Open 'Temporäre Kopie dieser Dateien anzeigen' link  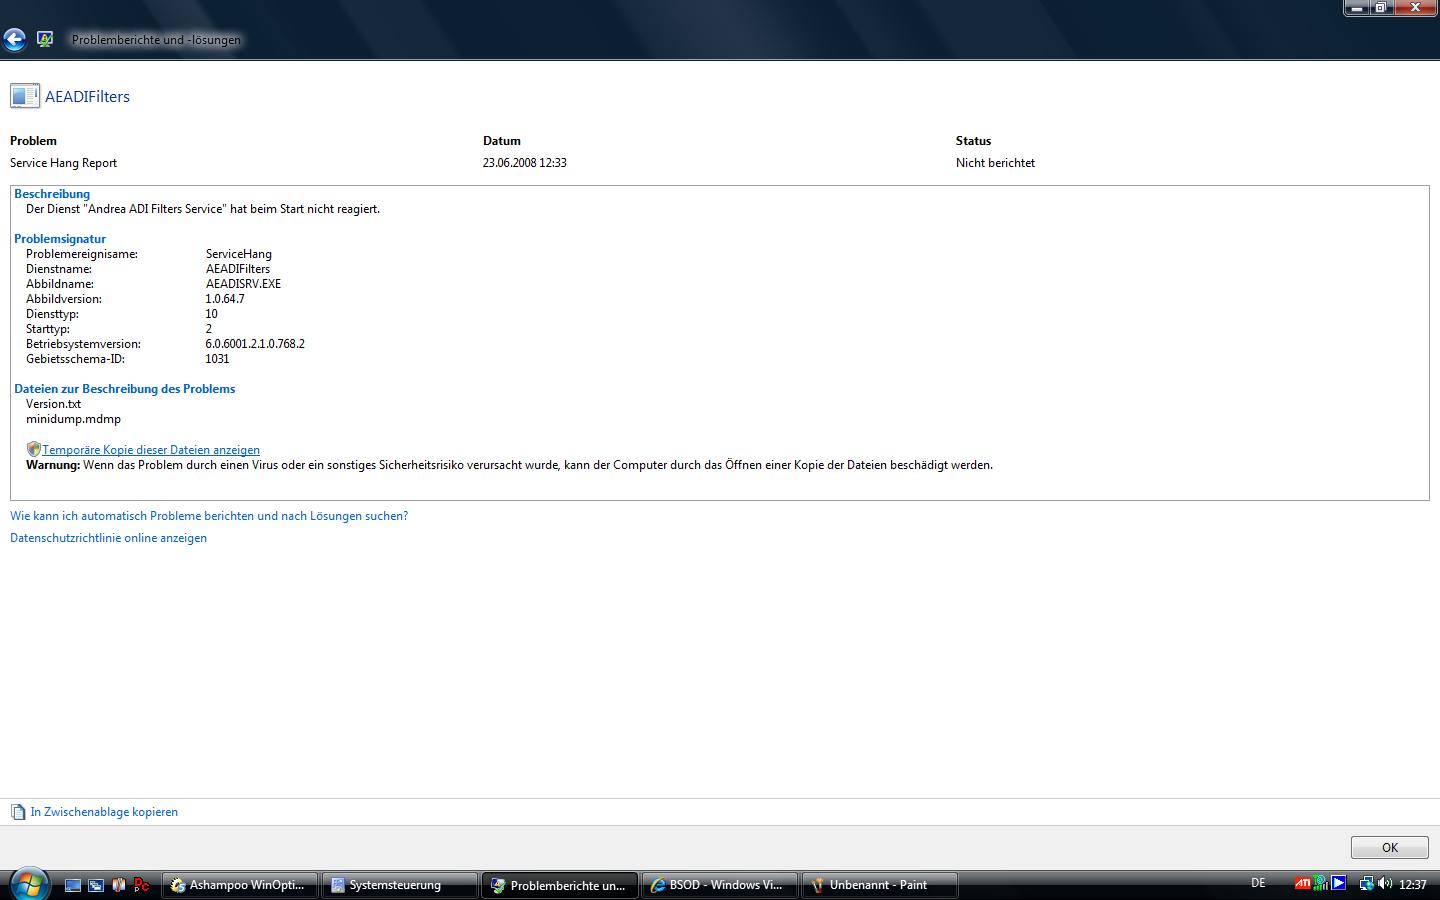pyautogui.click(x=151, y=450)
